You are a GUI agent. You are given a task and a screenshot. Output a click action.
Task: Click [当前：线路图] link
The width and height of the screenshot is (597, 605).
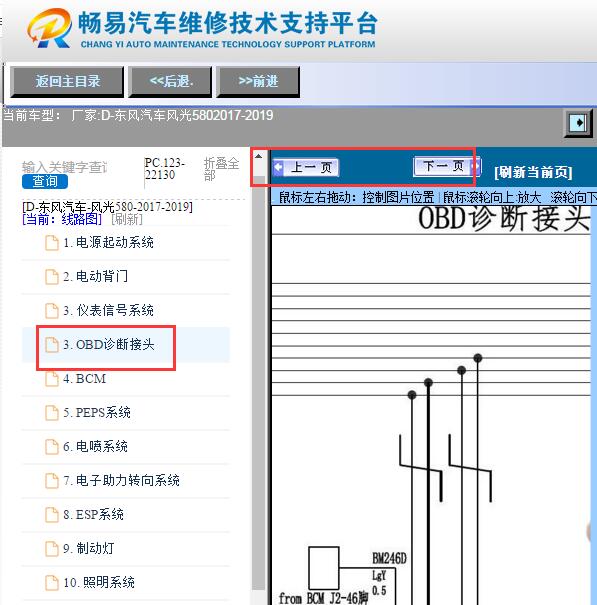coord(62,219)
